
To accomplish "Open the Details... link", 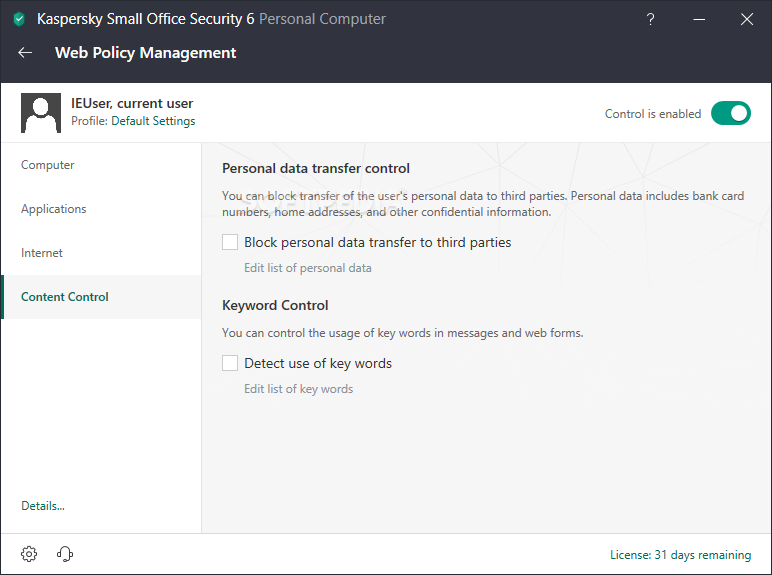I will pyautogui.click(x=43, y=506).
